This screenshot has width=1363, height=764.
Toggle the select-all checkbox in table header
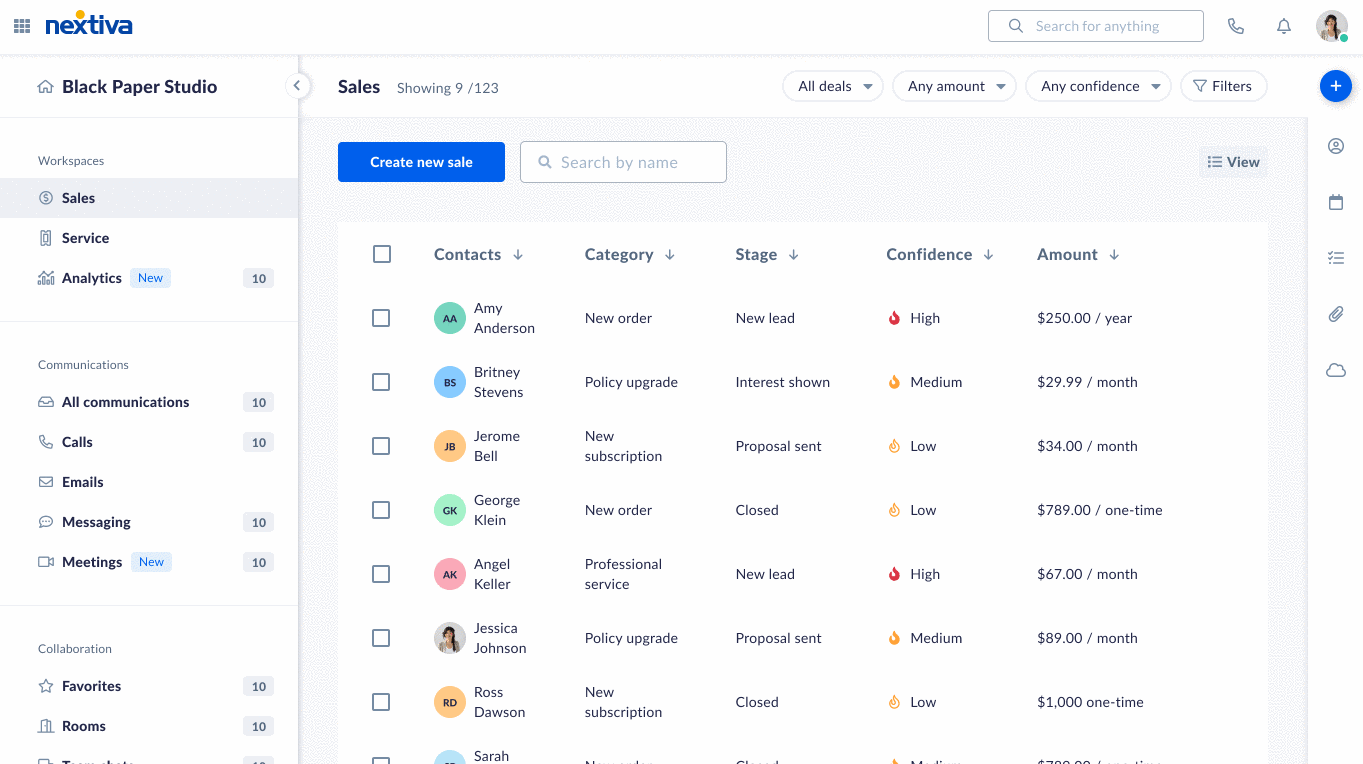381,254
